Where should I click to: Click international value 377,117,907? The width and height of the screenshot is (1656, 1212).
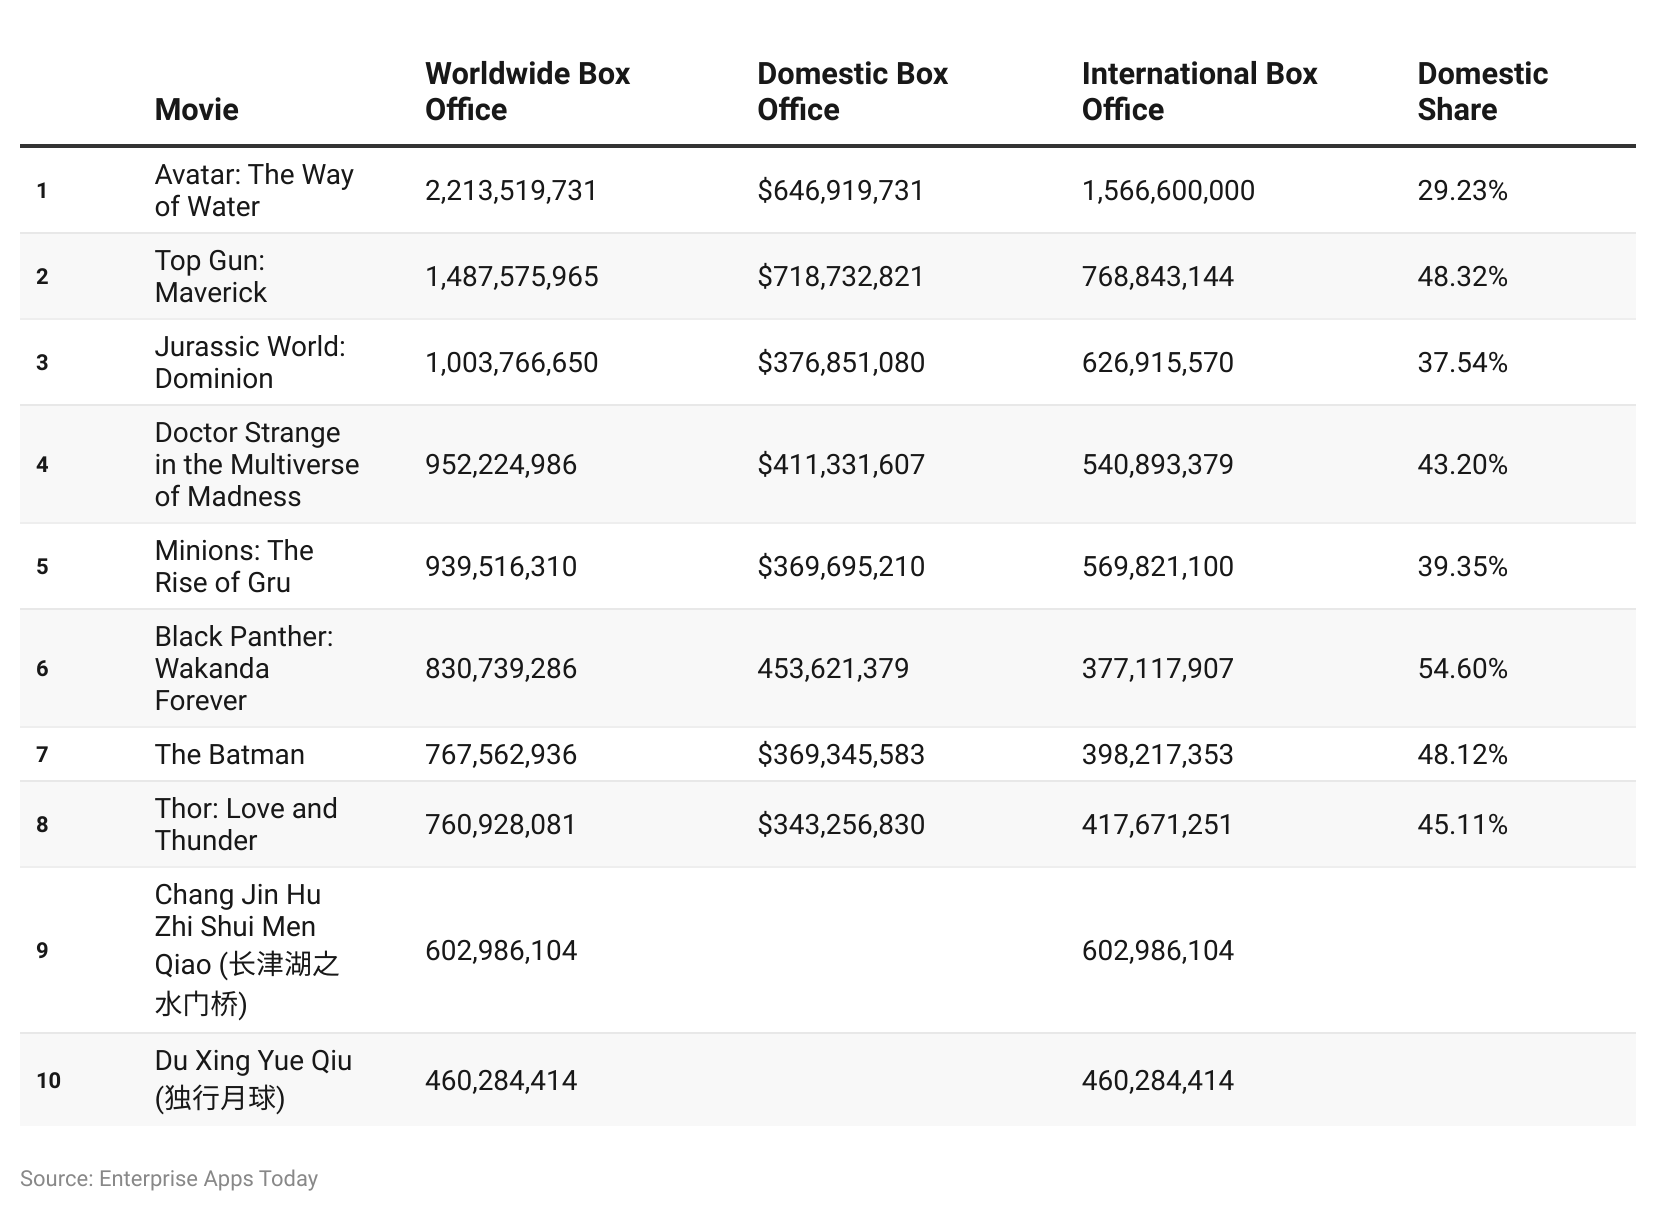1158,668
